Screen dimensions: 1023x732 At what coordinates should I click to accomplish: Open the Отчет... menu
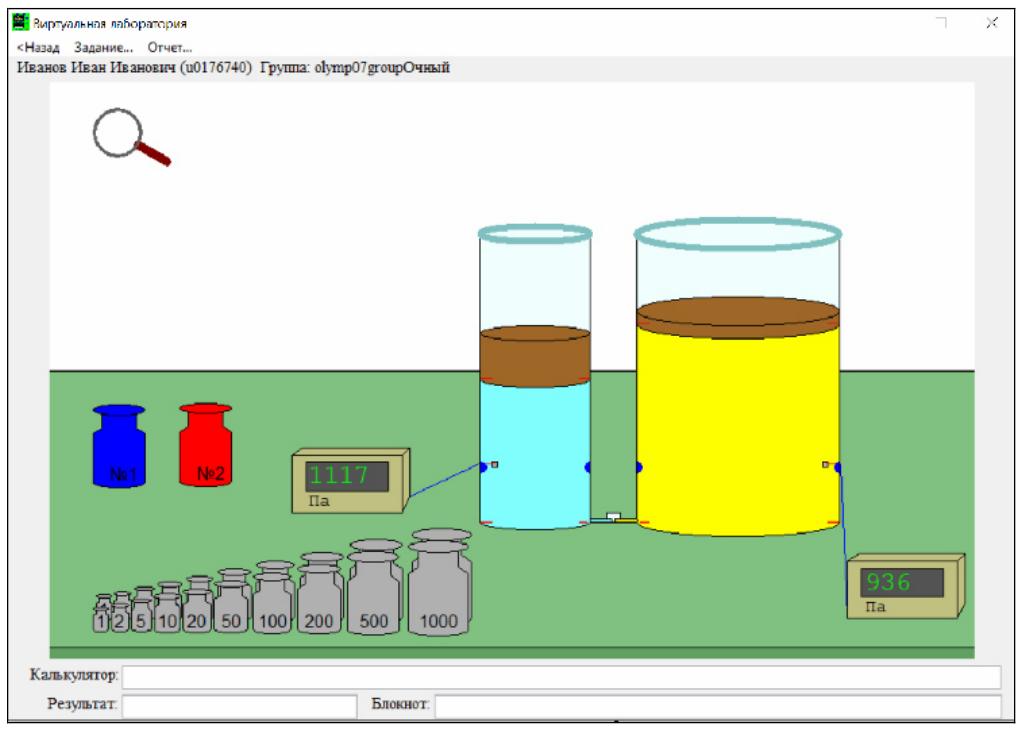[170, 47]
